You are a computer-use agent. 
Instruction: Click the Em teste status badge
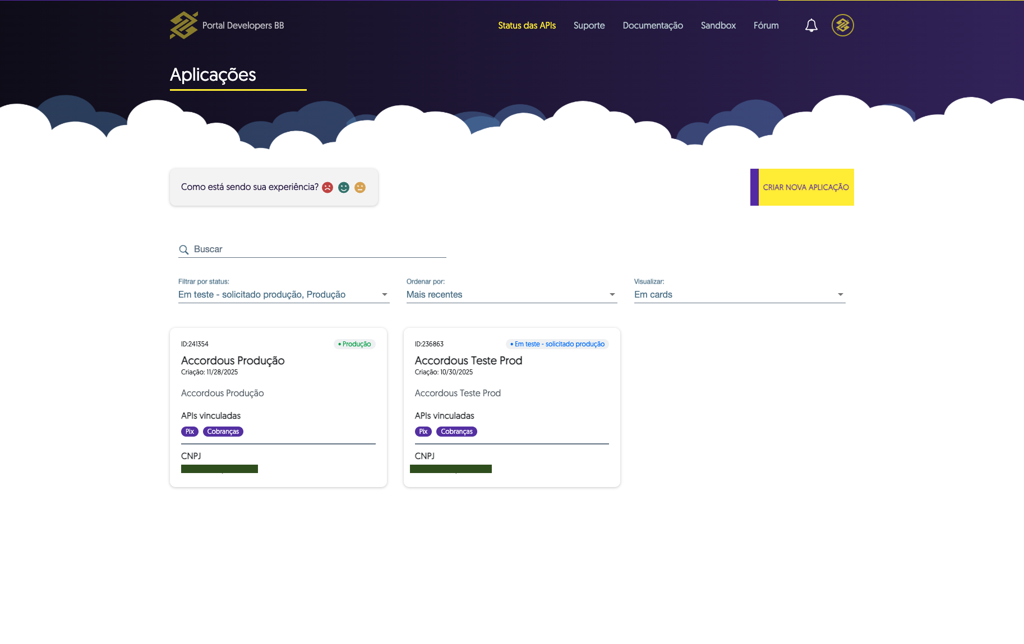tap(558, 344)
